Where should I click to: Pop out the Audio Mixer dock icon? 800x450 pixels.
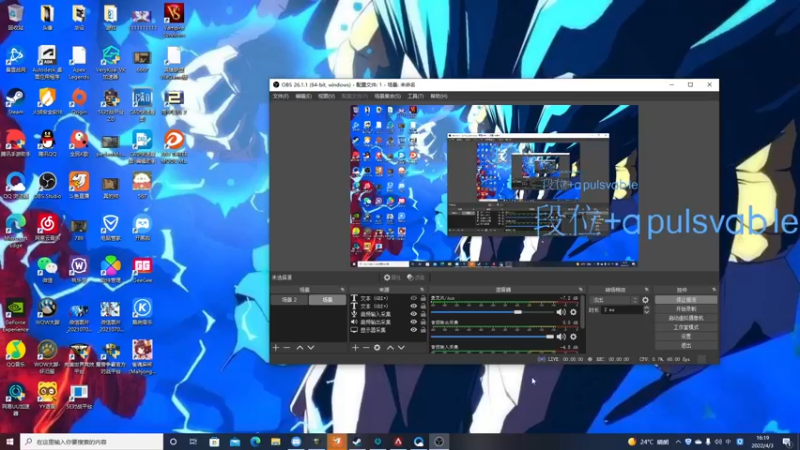point(581,289)
